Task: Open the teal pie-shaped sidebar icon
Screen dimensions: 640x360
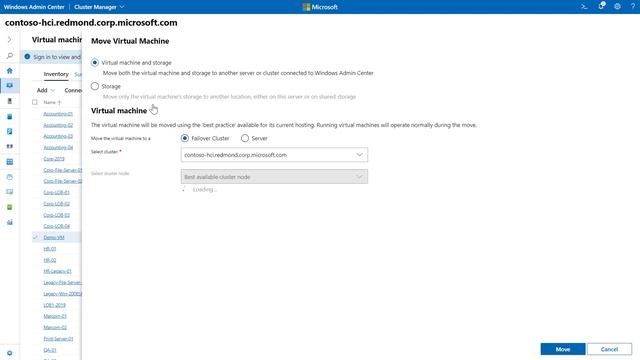Action: (x=10, y=177)
